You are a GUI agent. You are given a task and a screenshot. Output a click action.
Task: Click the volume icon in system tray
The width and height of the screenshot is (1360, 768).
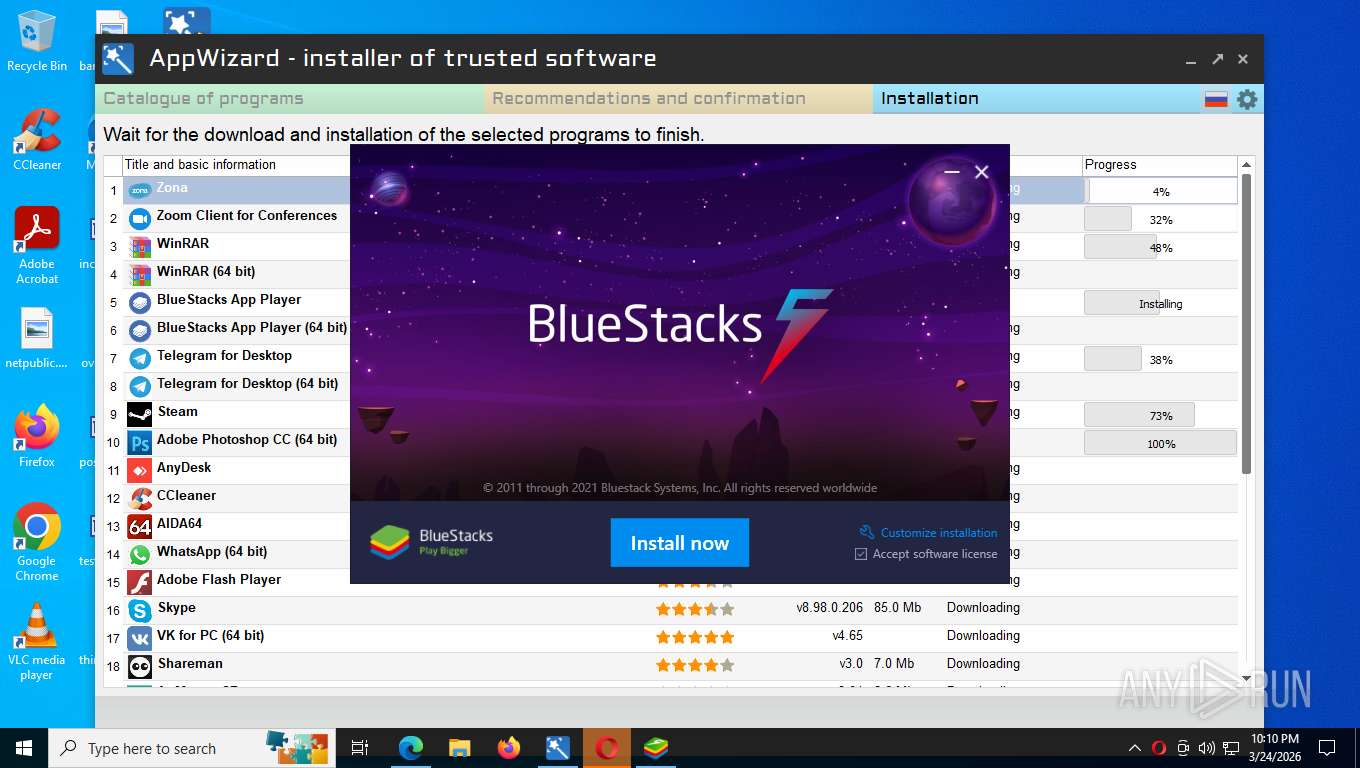pos(1206,748)
